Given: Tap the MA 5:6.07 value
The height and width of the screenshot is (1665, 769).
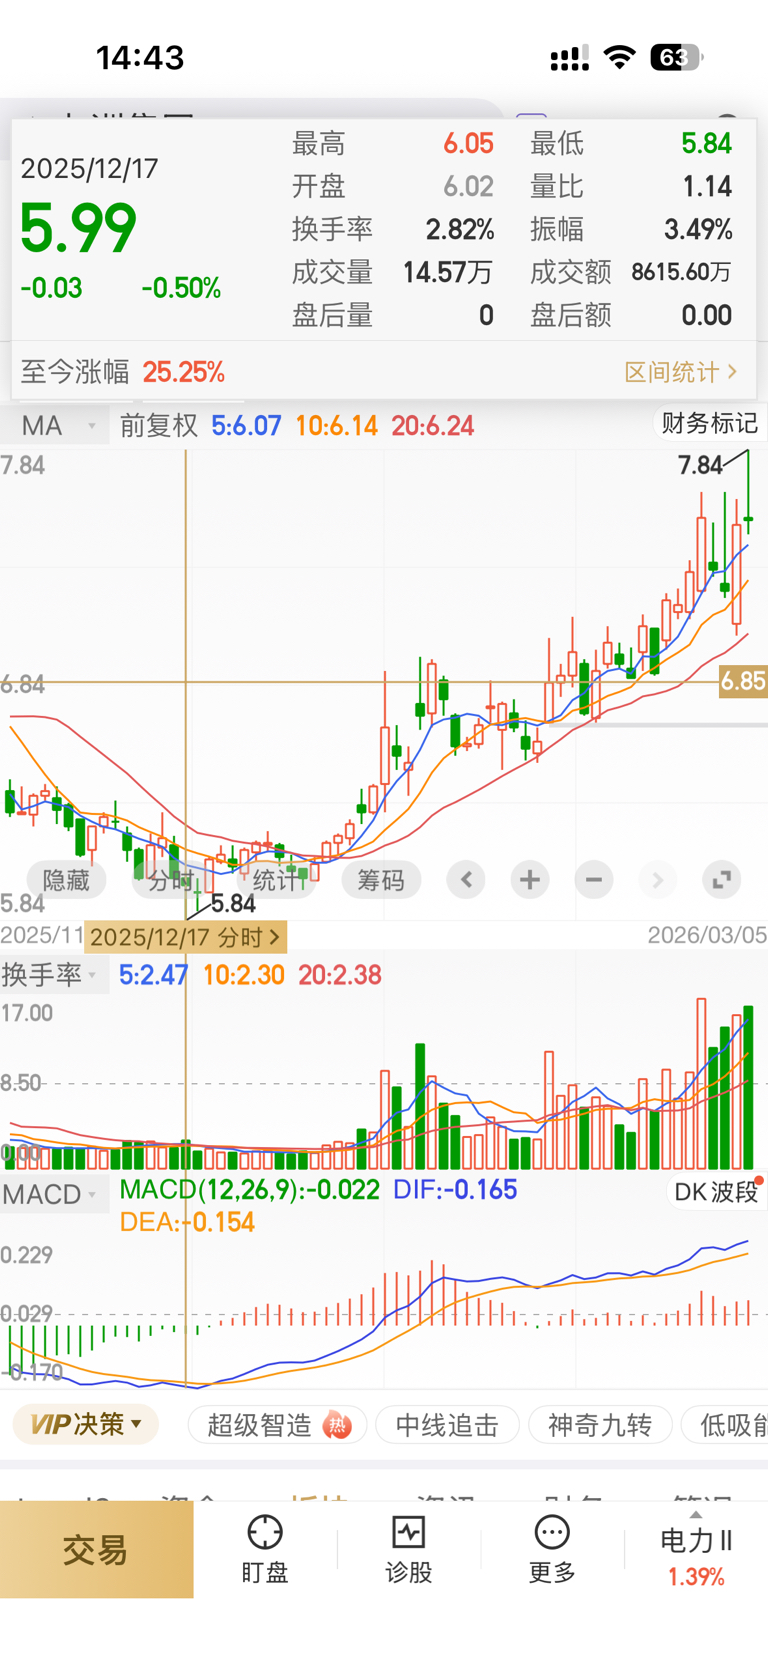Looking at the screenshot, I should pos(246,426).
